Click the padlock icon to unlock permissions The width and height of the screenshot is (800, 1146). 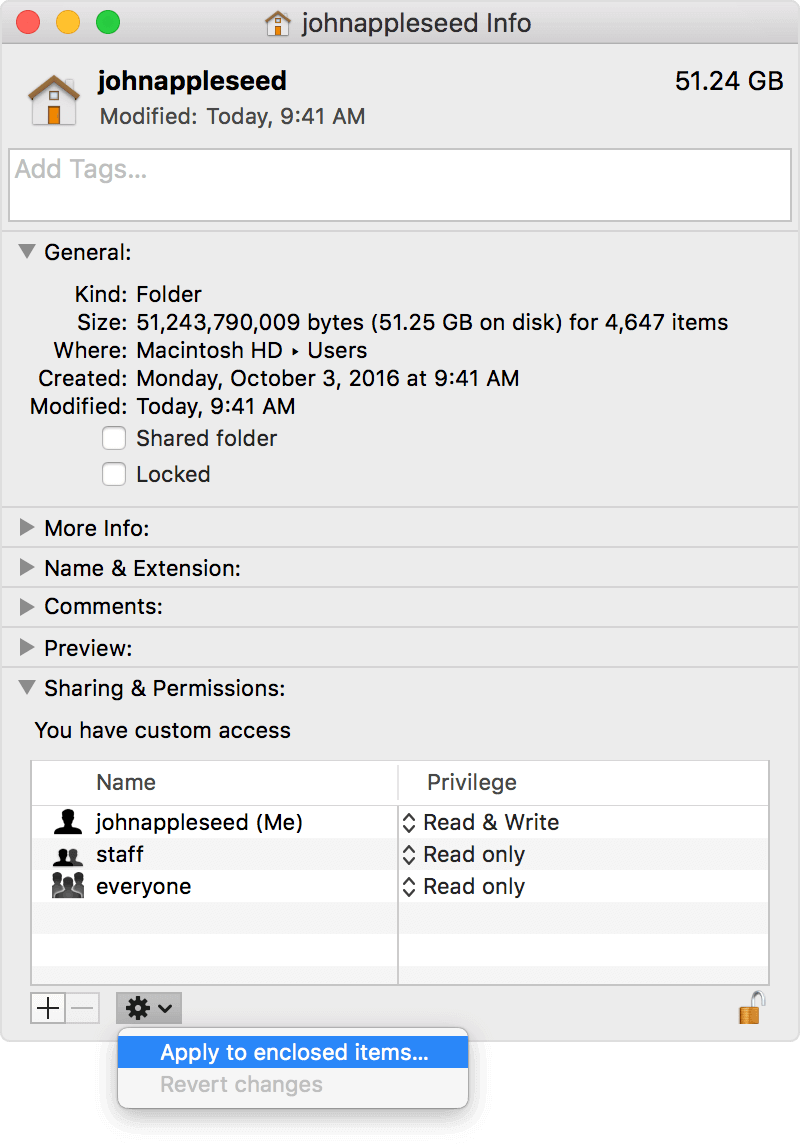point(750,1008)
